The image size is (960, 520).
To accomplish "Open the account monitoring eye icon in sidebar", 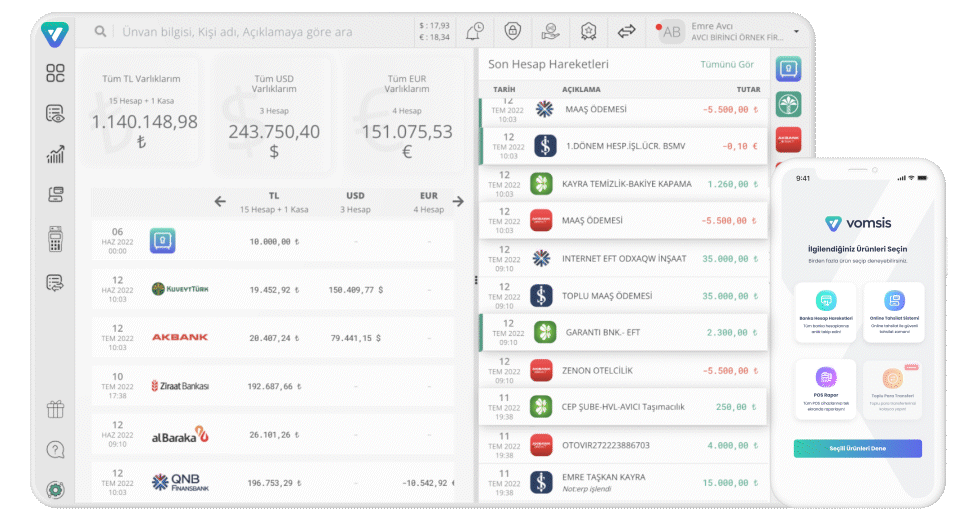I will [x=55, y=114].
